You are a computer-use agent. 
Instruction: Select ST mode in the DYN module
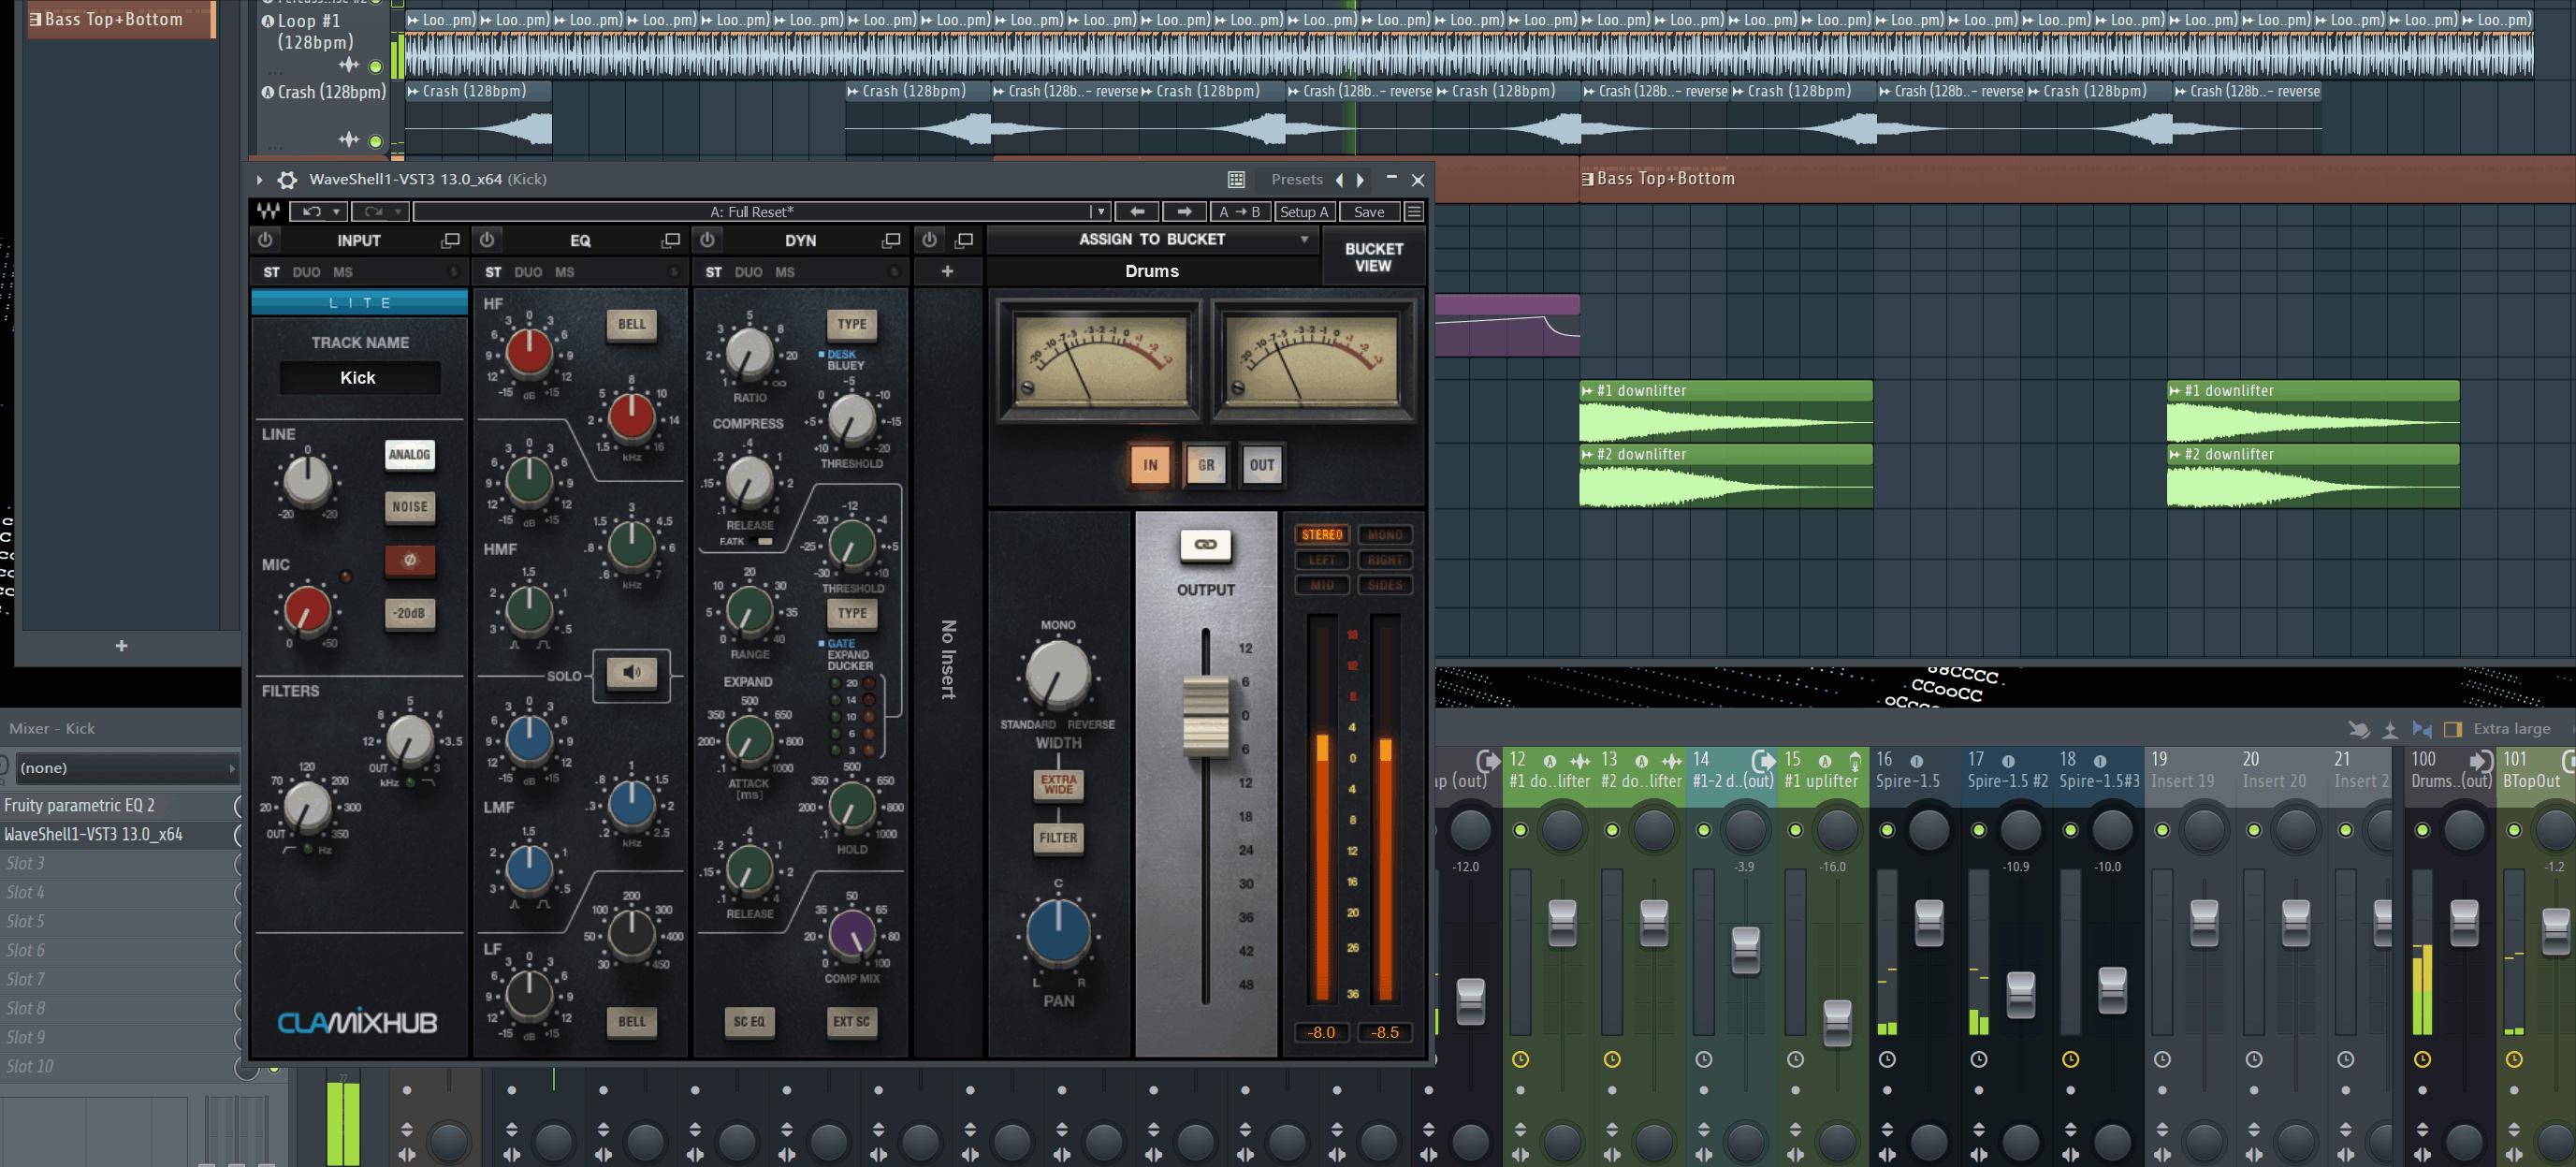click(713, 272)
